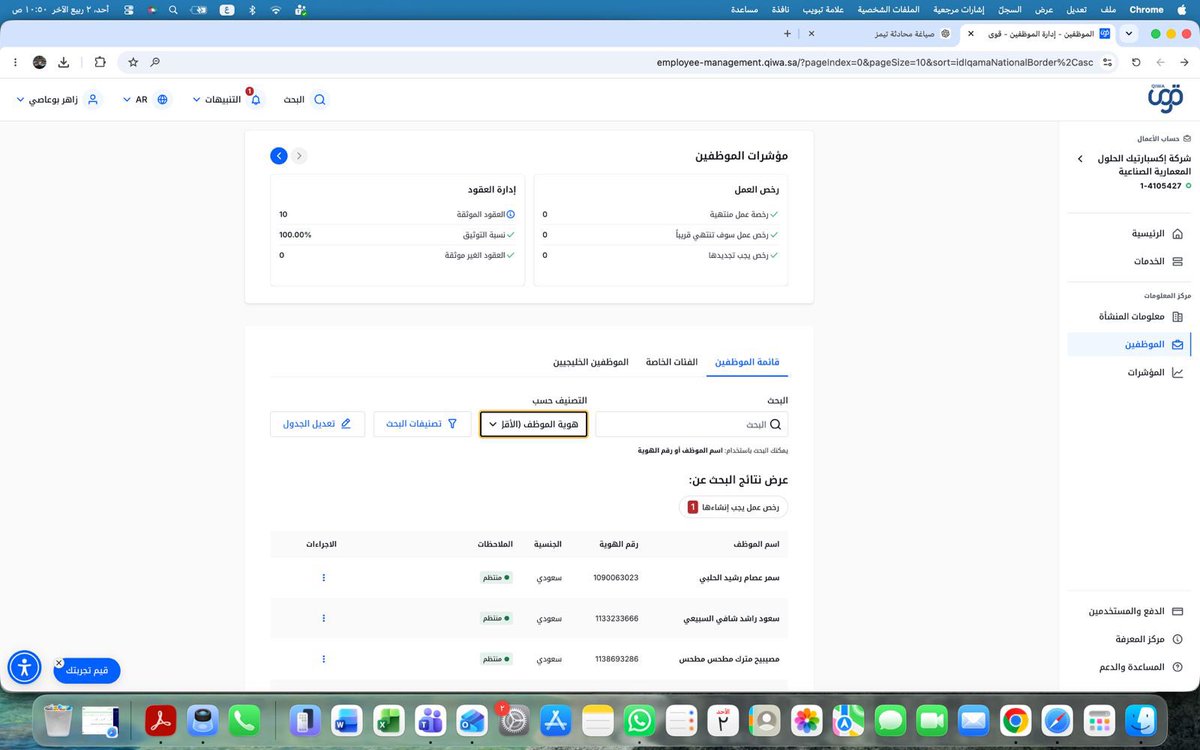Open WhatsApp from the Dock
This screenshot has width=1200, height=750.
(x=638, y=720)
